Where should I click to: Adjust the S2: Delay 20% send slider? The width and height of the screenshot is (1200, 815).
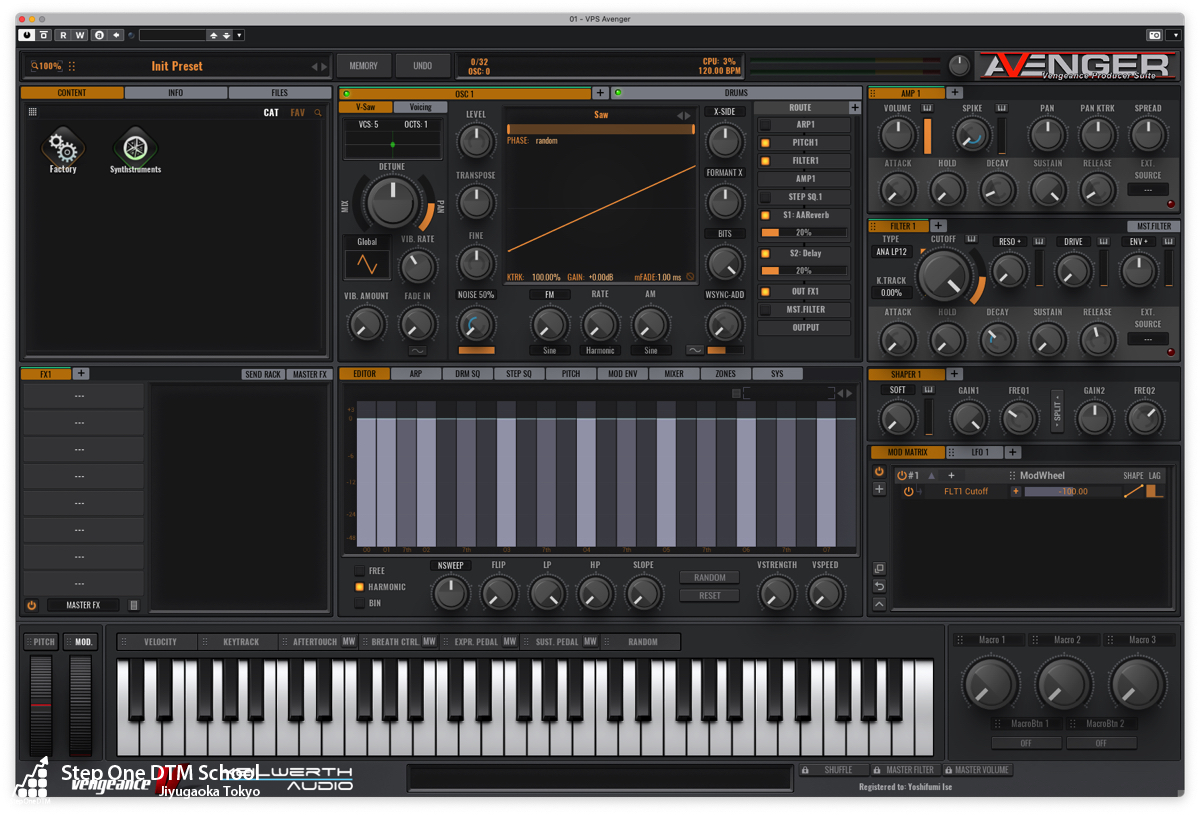pos(804,271)
